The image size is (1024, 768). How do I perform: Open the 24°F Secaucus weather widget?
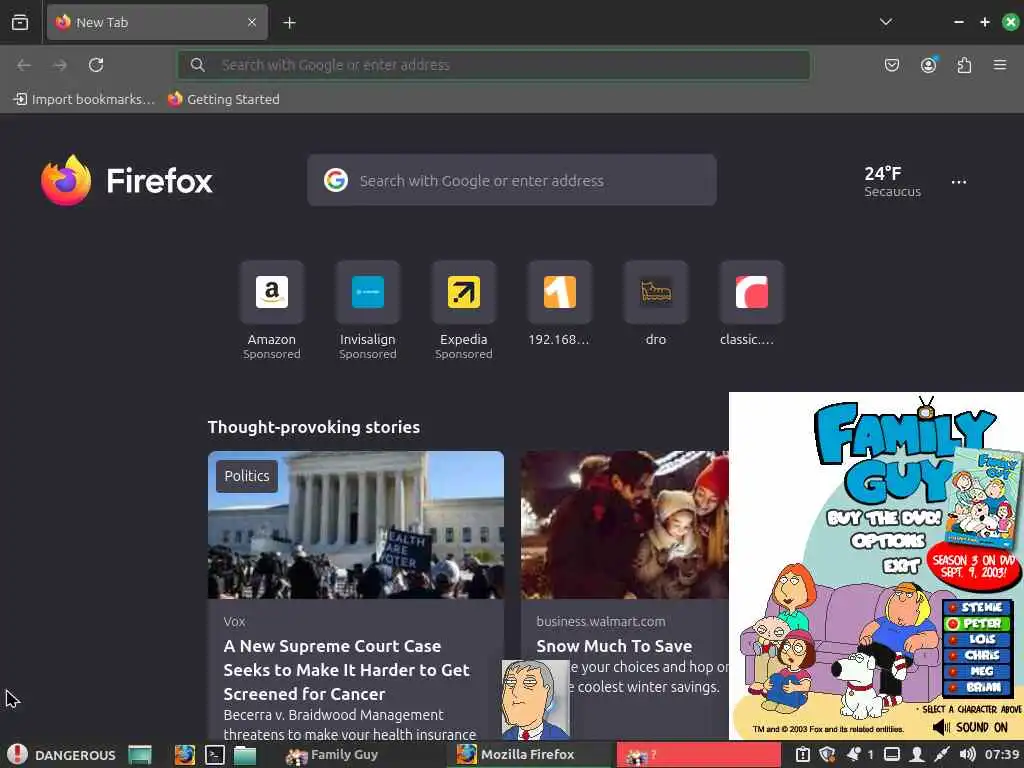tap(892, 181)
